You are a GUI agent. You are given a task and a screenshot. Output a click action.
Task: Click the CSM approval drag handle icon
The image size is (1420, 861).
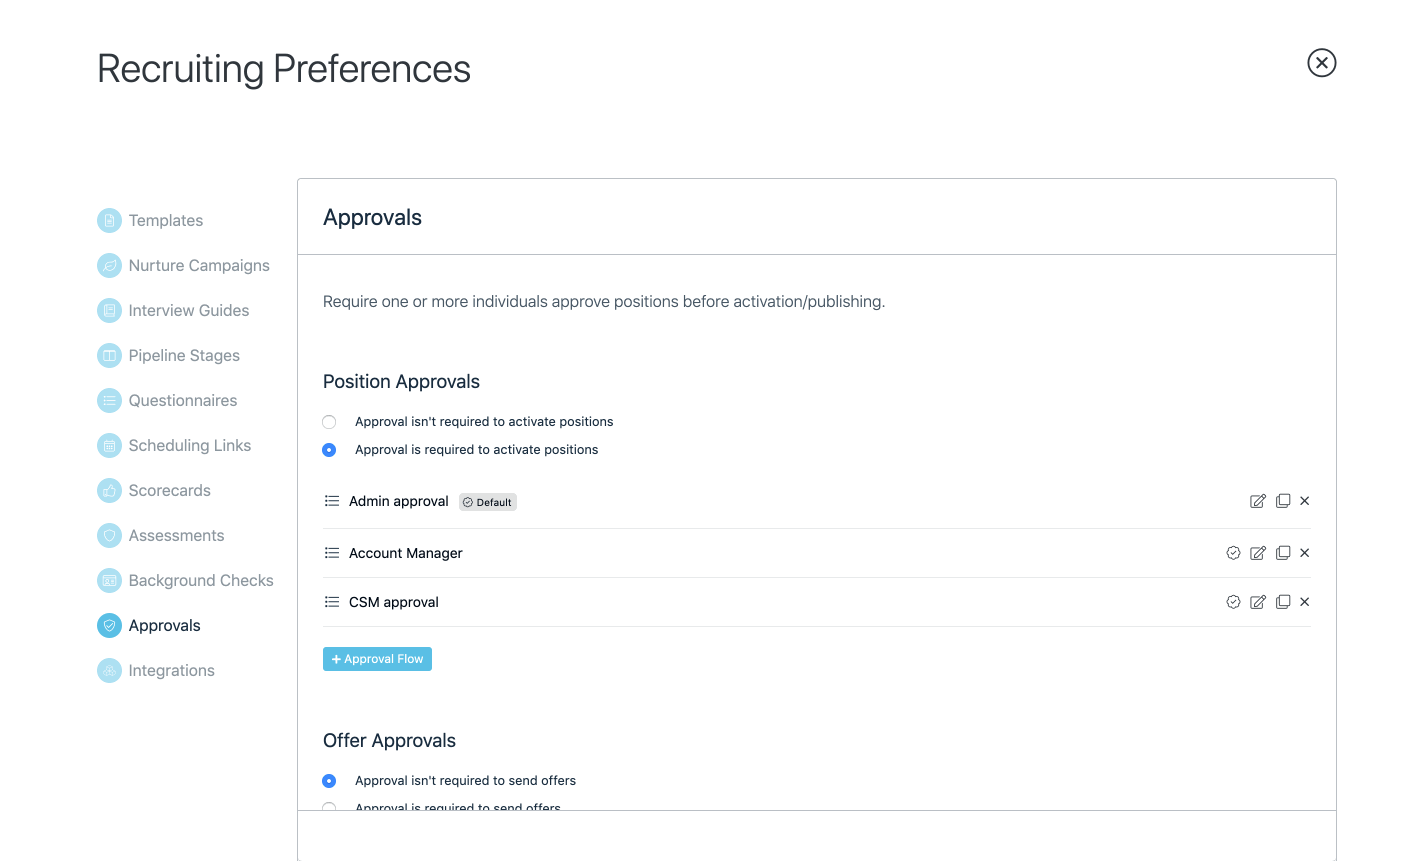[332, 602]
